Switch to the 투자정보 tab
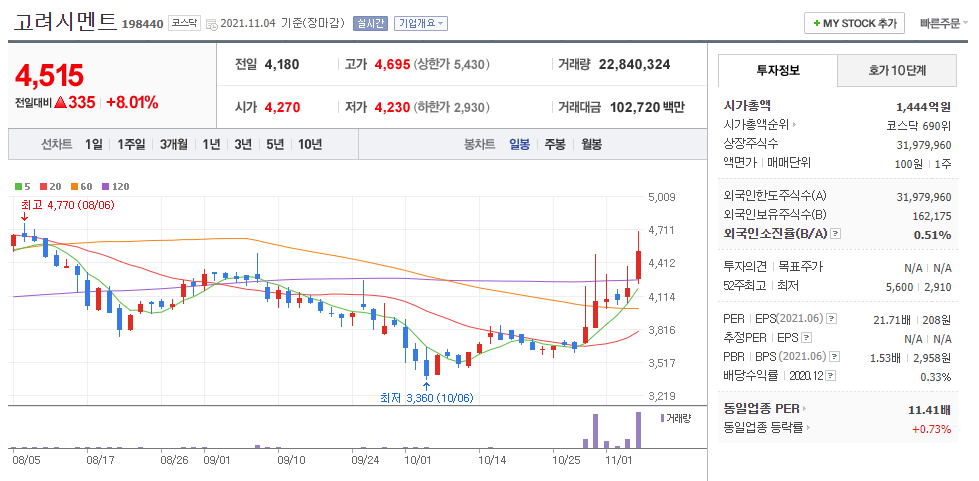This screenshot has height=481, width=979. point(777,70)
